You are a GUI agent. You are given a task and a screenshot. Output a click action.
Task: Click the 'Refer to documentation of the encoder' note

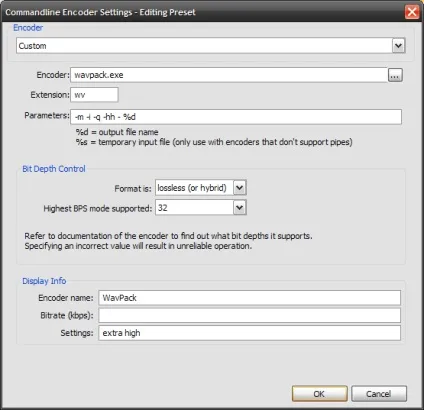tap(168, 236)
